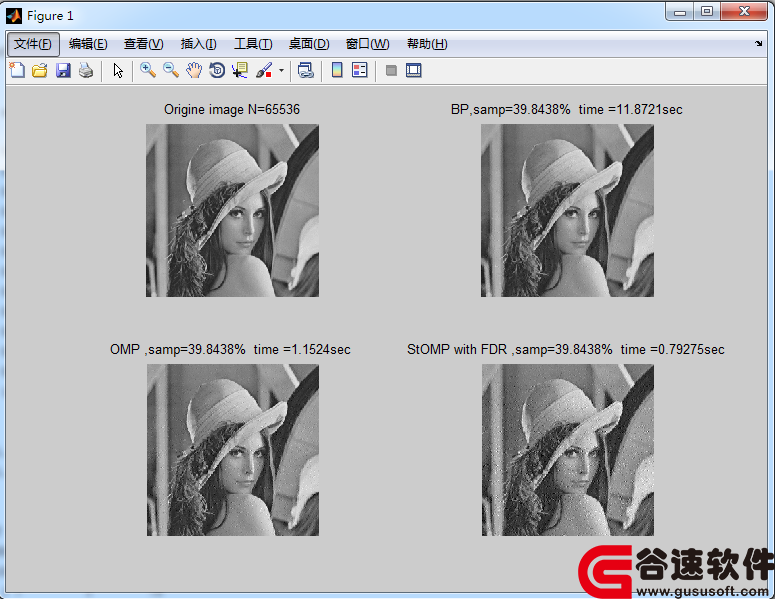
Task: Open the 编辑(E) menu
Action: (x=88, y=44)
